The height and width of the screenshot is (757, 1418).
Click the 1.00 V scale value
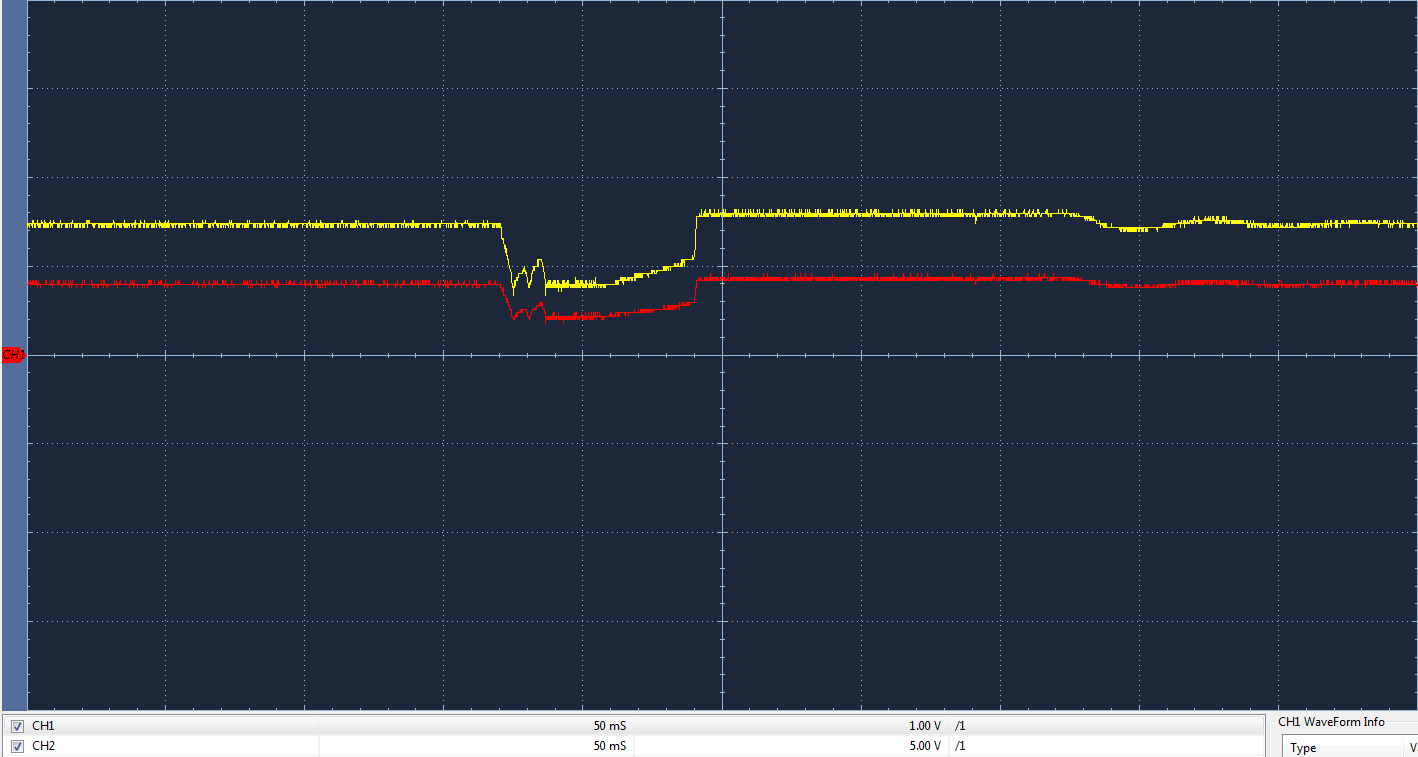(x=924, y=726)
